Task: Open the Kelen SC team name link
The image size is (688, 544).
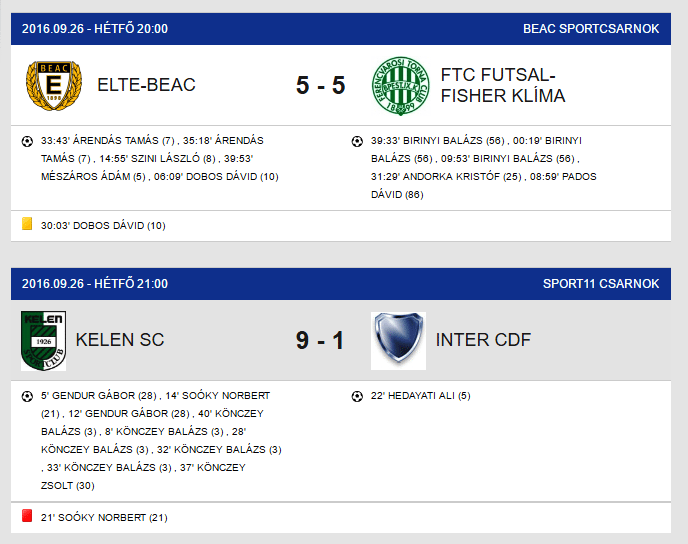Action: (120, 340)
